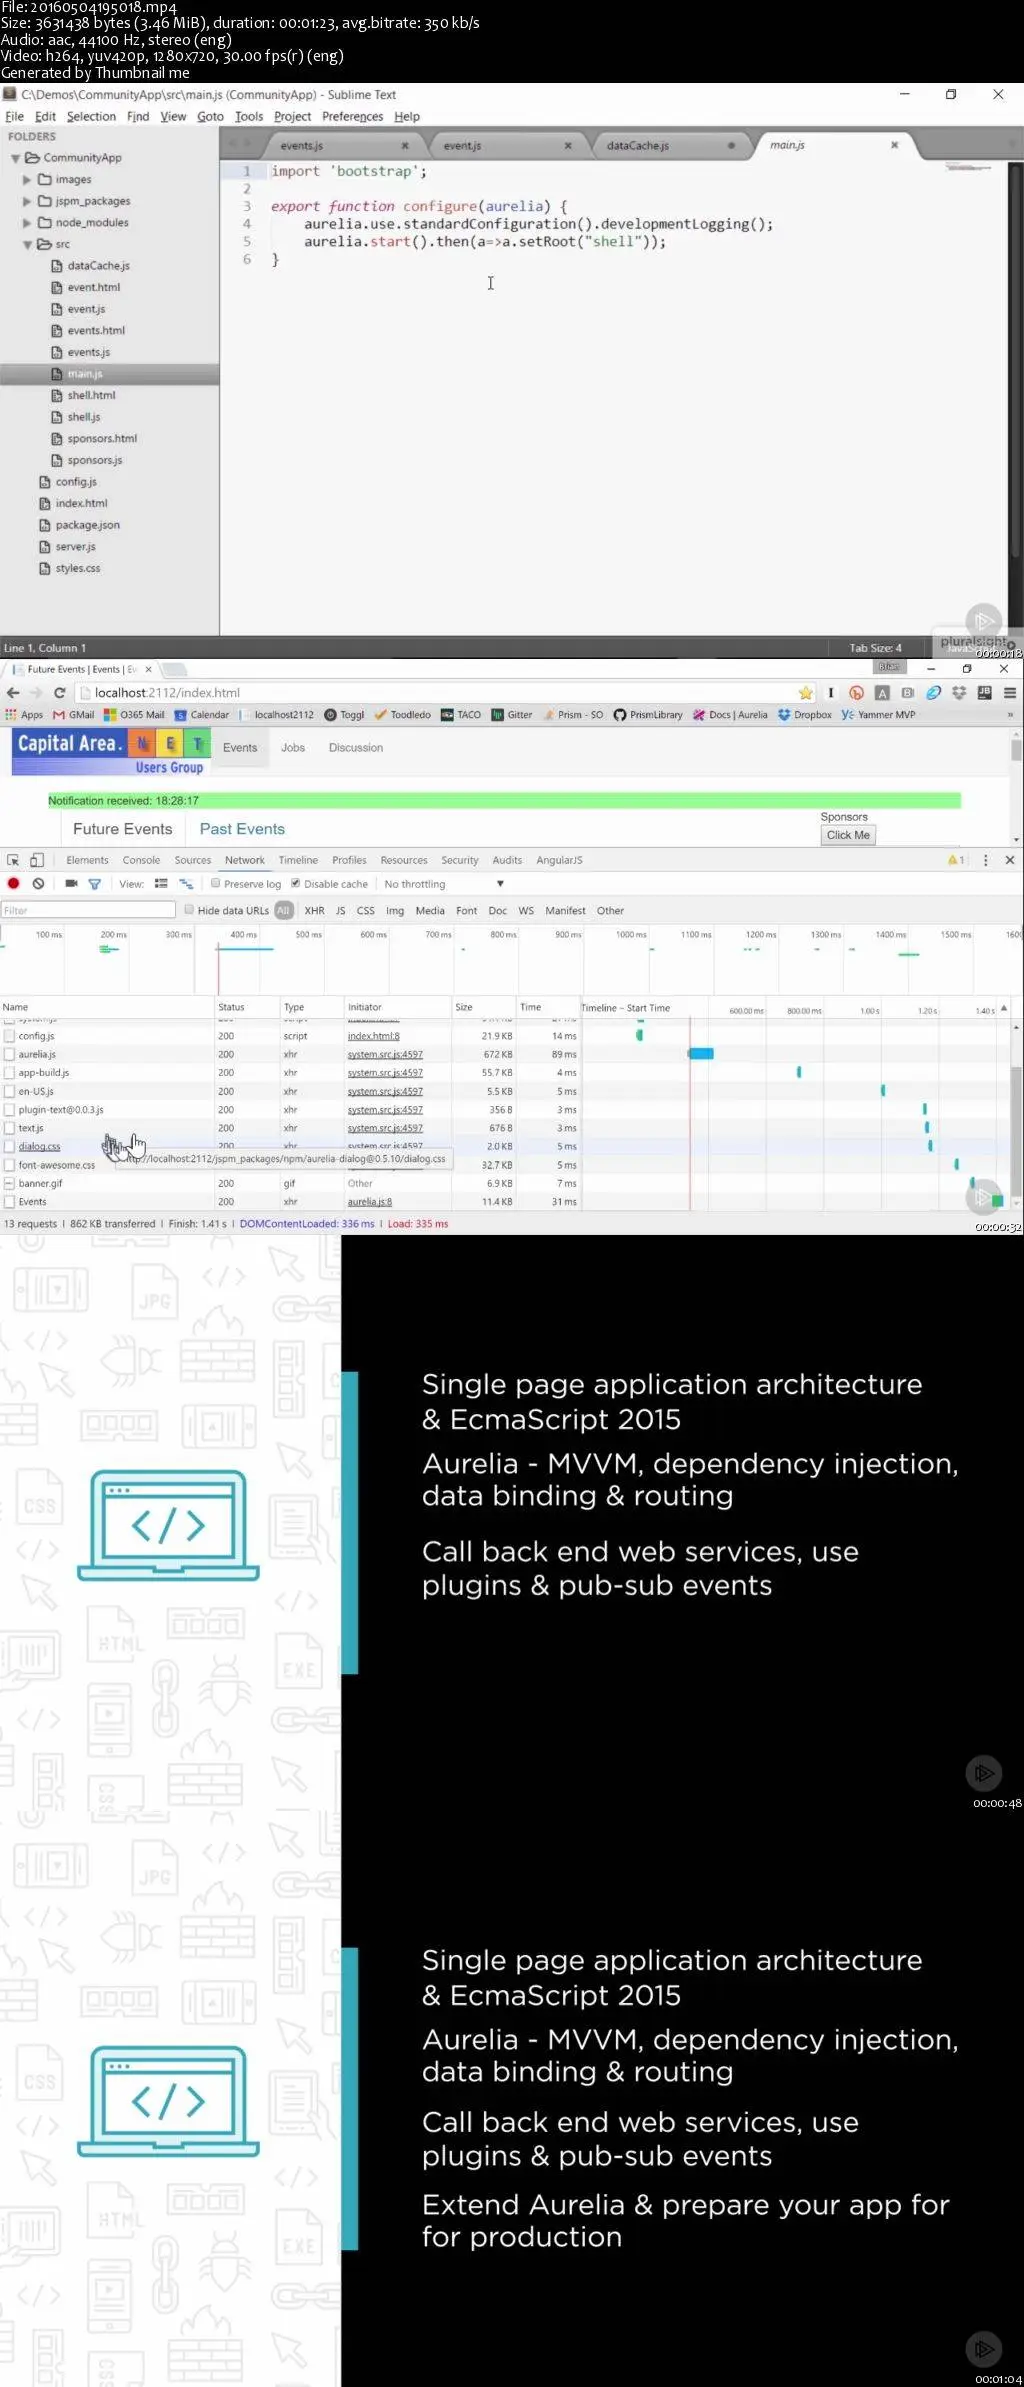This screenshot has height=2387, width=1024.
Task: Click the Discussion navigation link
Action: pos(356,747)
